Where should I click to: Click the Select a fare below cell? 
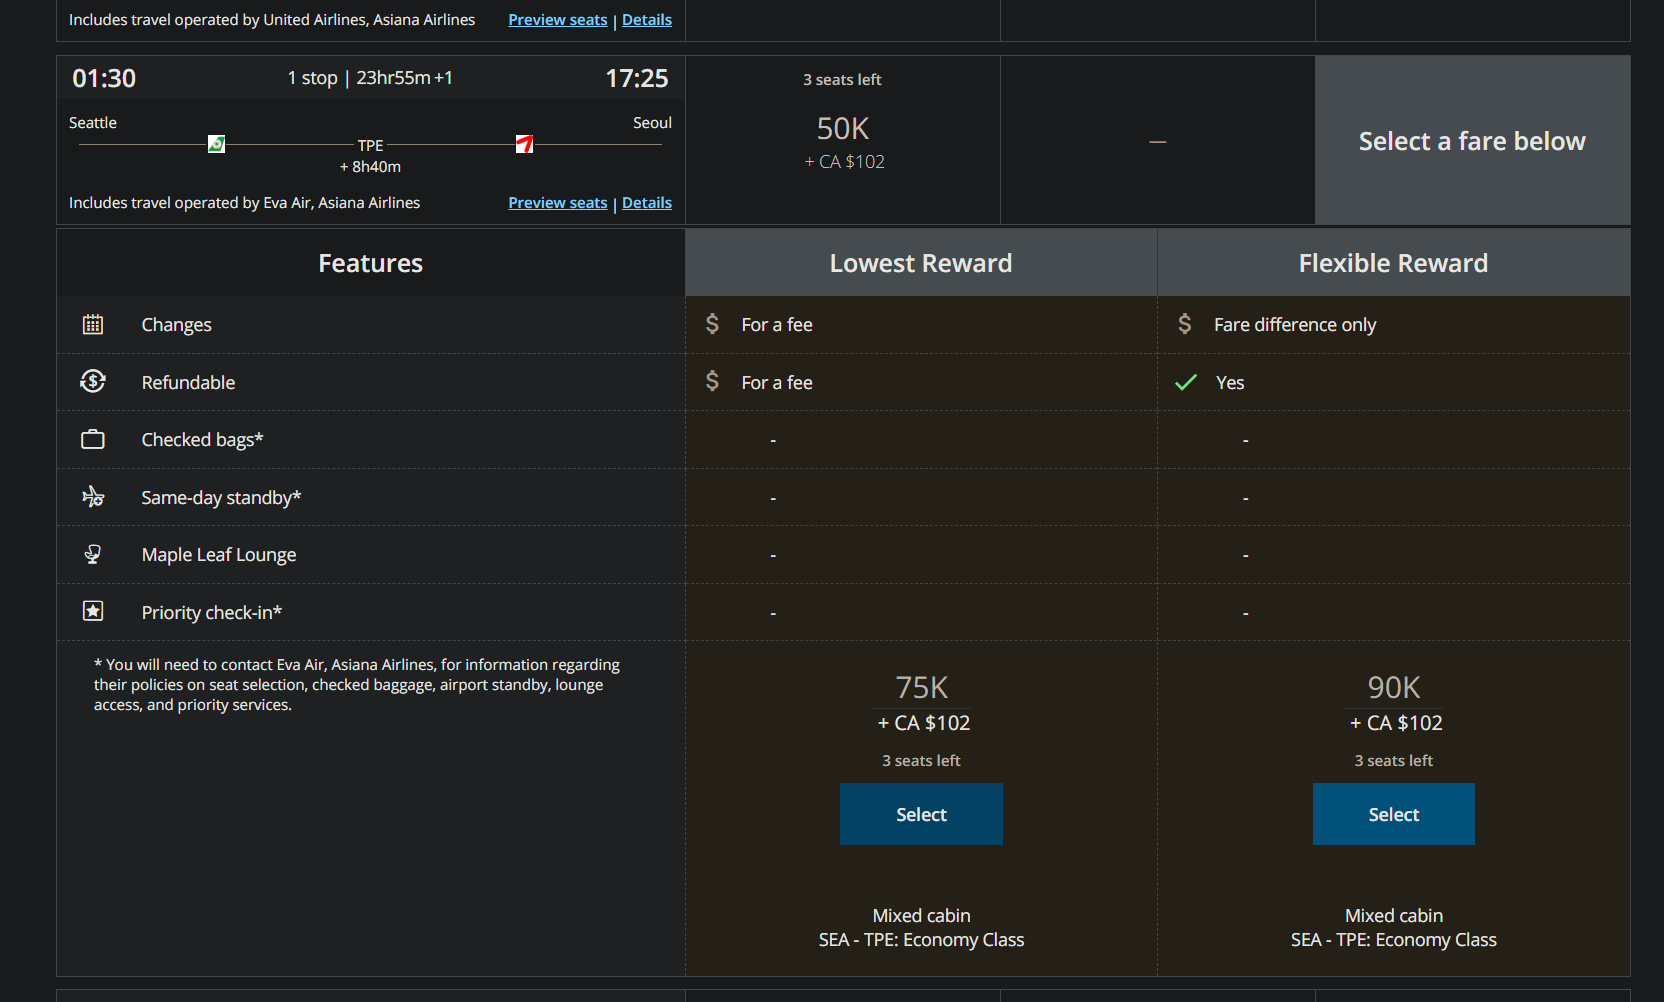click(1472, 140)
